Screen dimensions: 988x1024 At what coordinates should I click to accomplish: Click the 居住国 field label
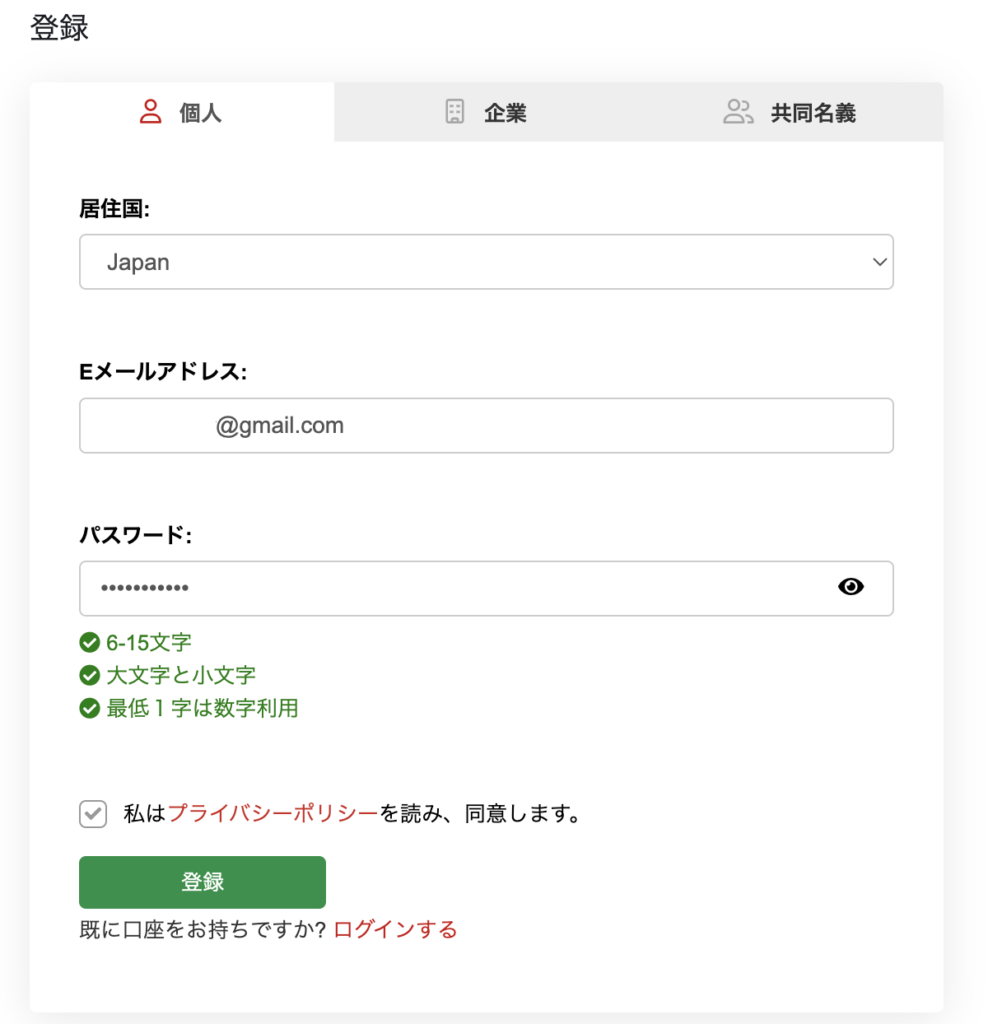pyautogui.click(x=114, y=208)
